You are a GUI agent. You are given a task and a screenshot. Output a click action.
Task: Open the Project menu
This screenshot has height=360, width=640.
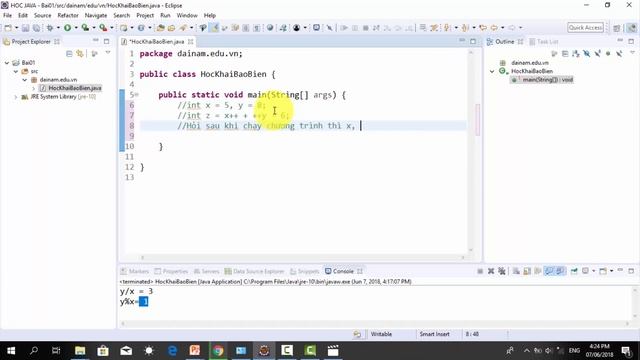(145, 16)
